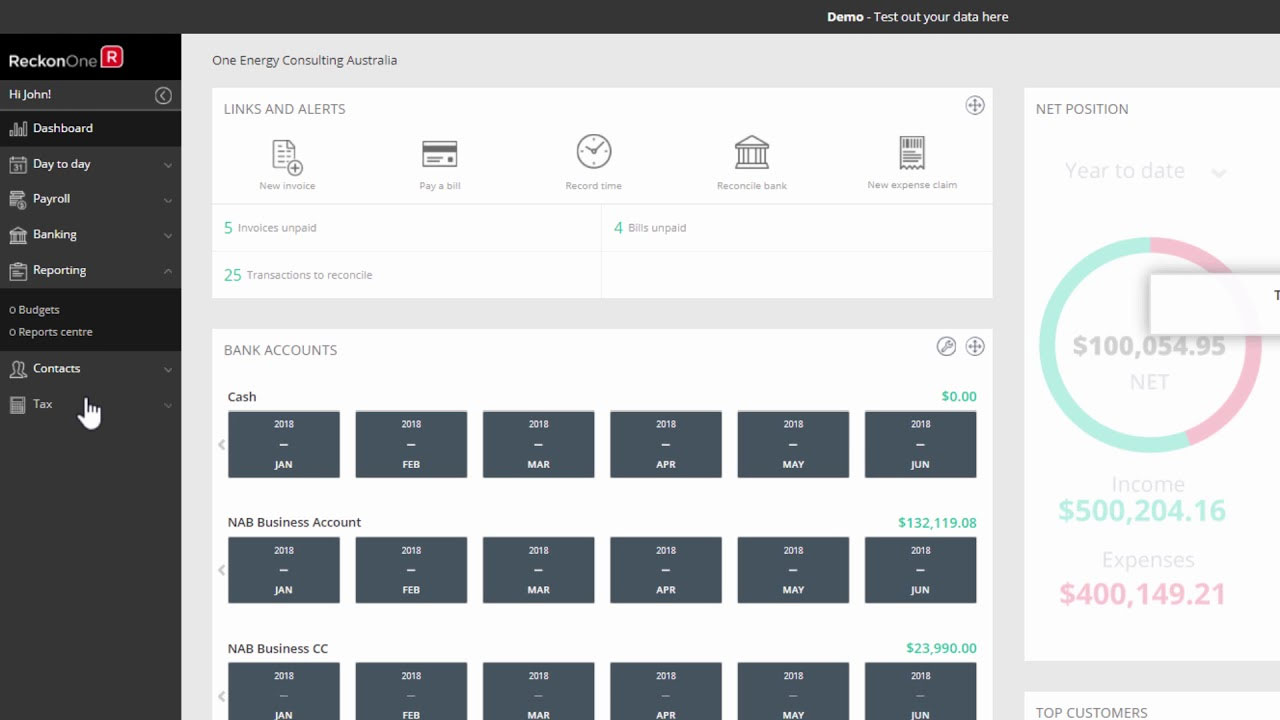The image size is (1280, 720).
Task: Click the Demo banner text at top
Action: tap(917, 17)
